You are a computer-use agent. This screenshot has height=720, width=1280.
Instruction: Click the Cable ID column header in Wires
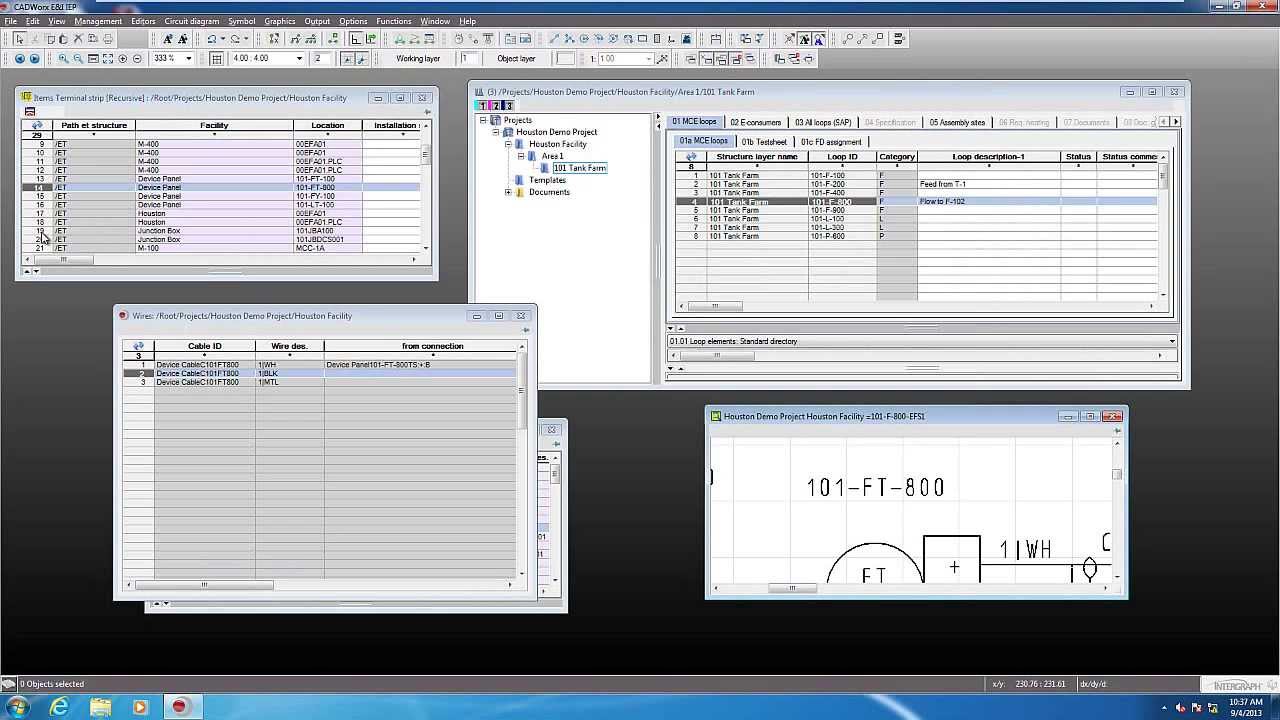[x=204, y=346]
